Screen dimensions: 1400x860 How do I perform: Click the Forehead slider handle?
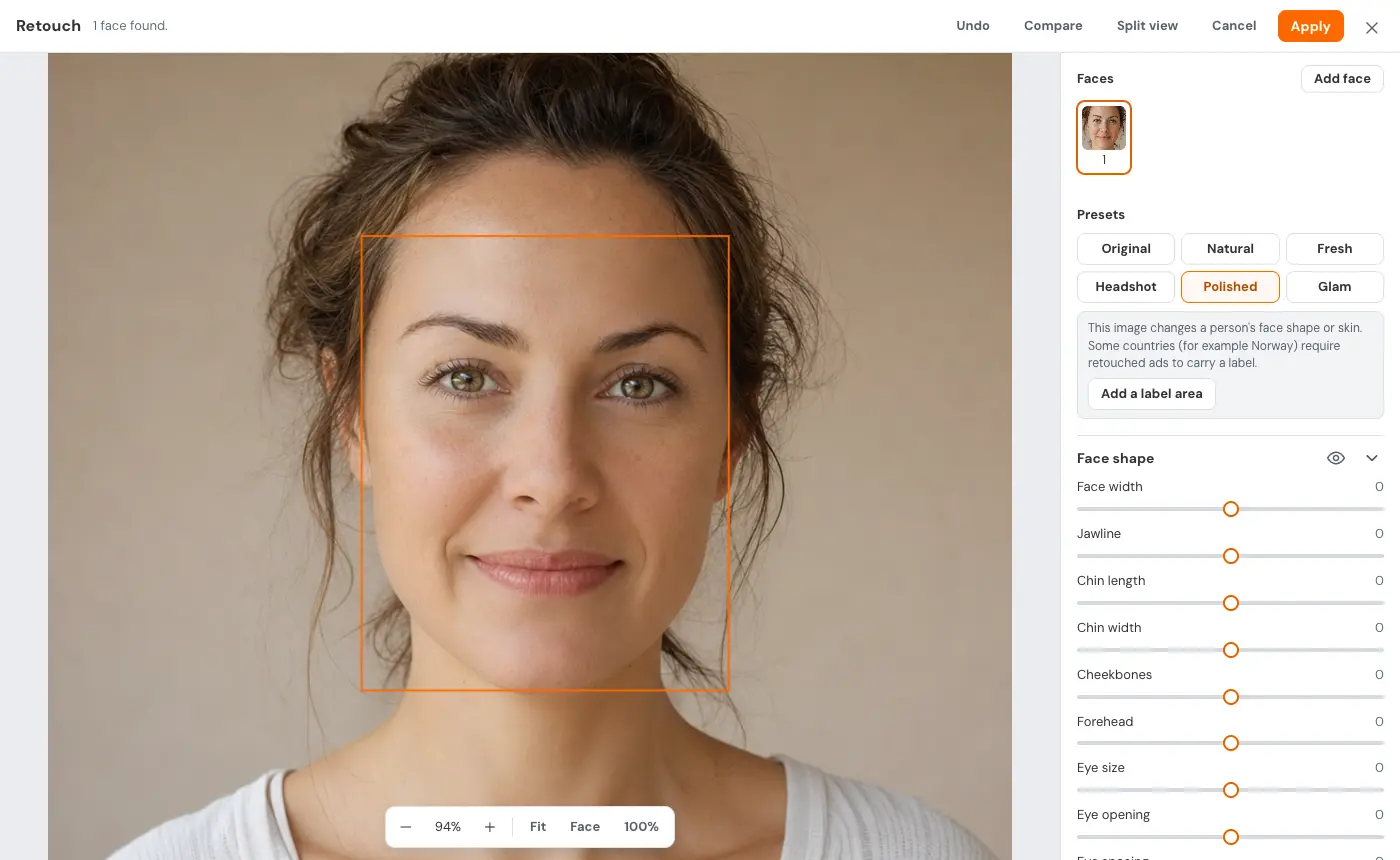tap(1231, 743)
